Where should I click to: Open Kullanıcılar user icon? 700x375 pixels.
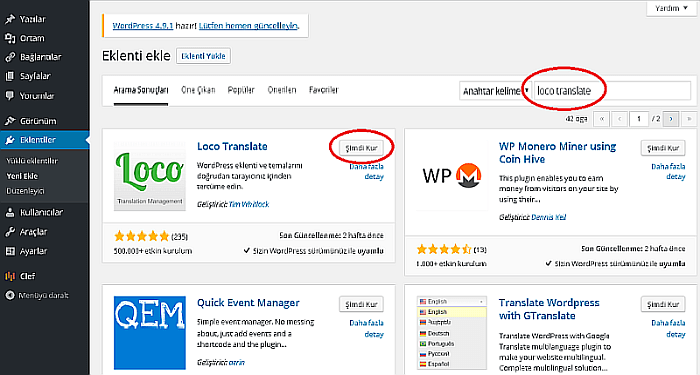pyautogui.click(x=10, y=212)
